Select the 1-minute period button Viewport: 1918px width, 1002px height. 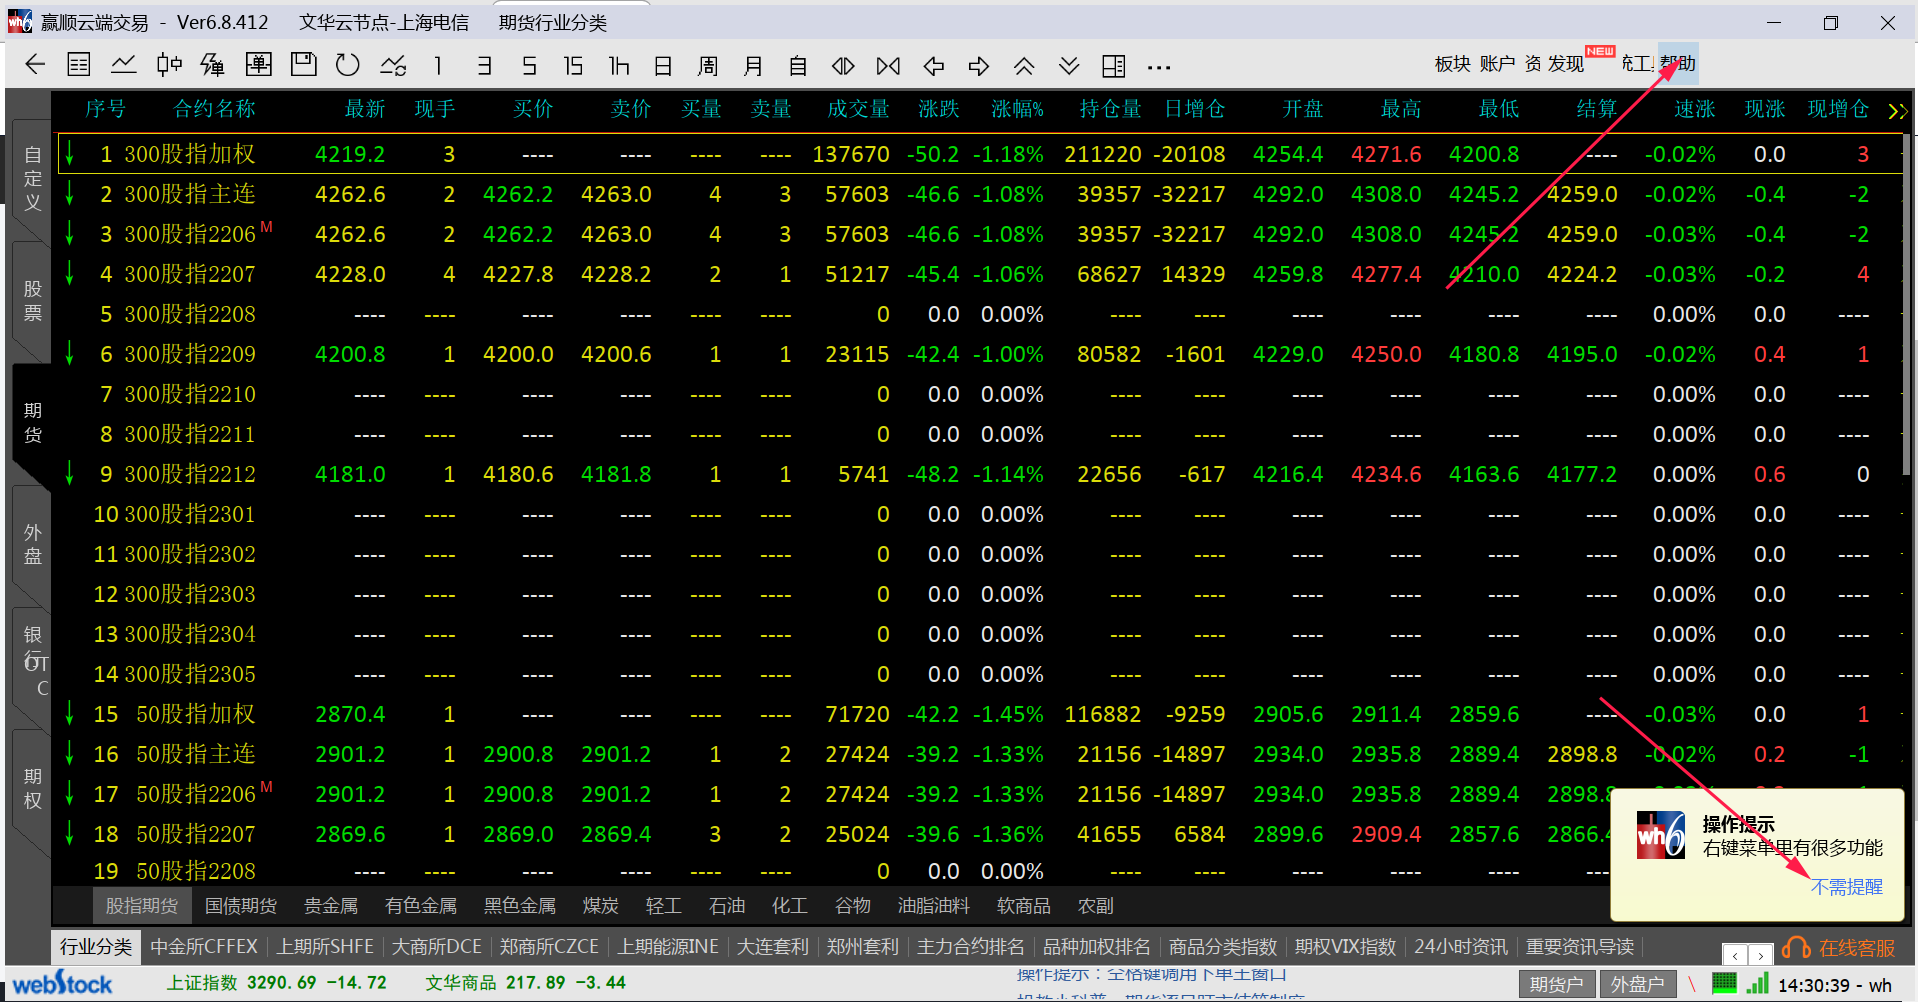[438, 66]
